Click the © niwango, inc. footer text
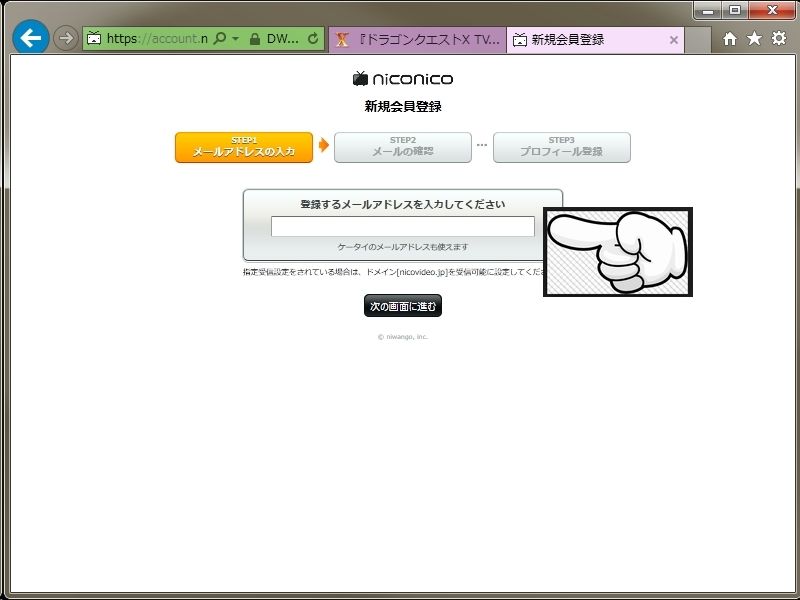The image size is (800, 600). pos(403,337)
